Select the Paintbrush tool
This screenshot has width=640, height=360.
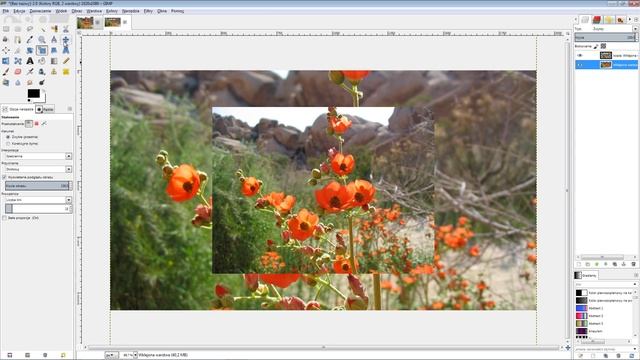[6, 71]
